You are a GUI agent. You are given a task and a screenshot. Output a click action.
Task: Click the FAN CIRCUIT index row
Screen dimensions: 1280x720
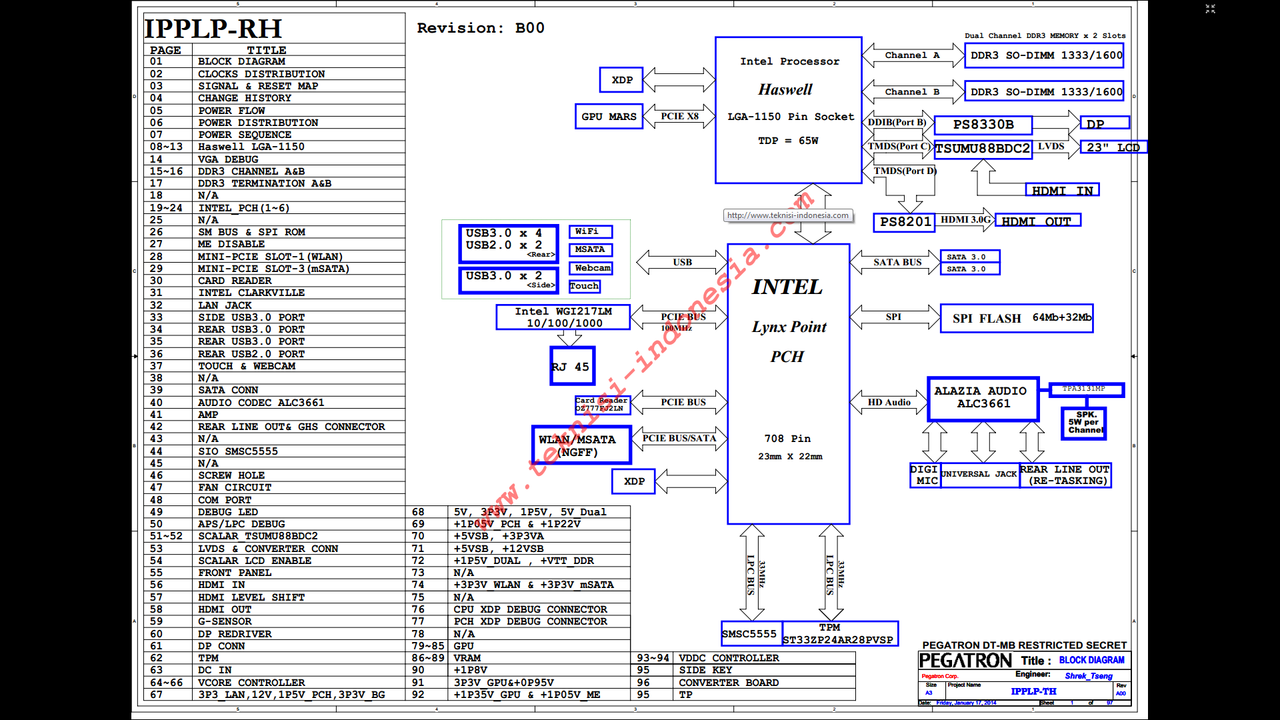(275, 488)
